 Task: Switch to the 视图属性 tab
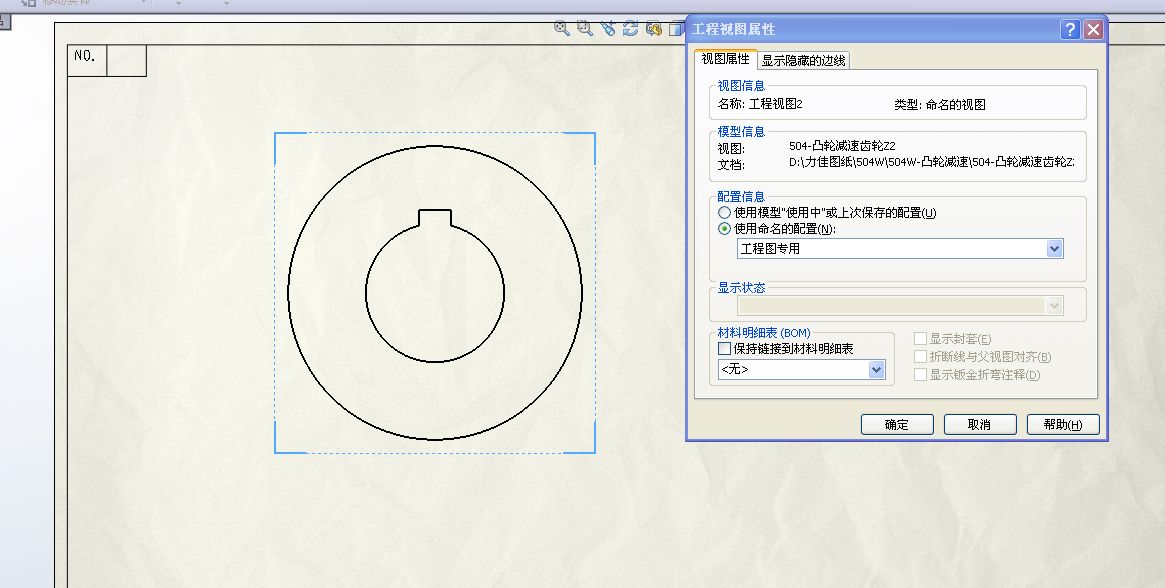pyautogui.click(x=725, y=59)
